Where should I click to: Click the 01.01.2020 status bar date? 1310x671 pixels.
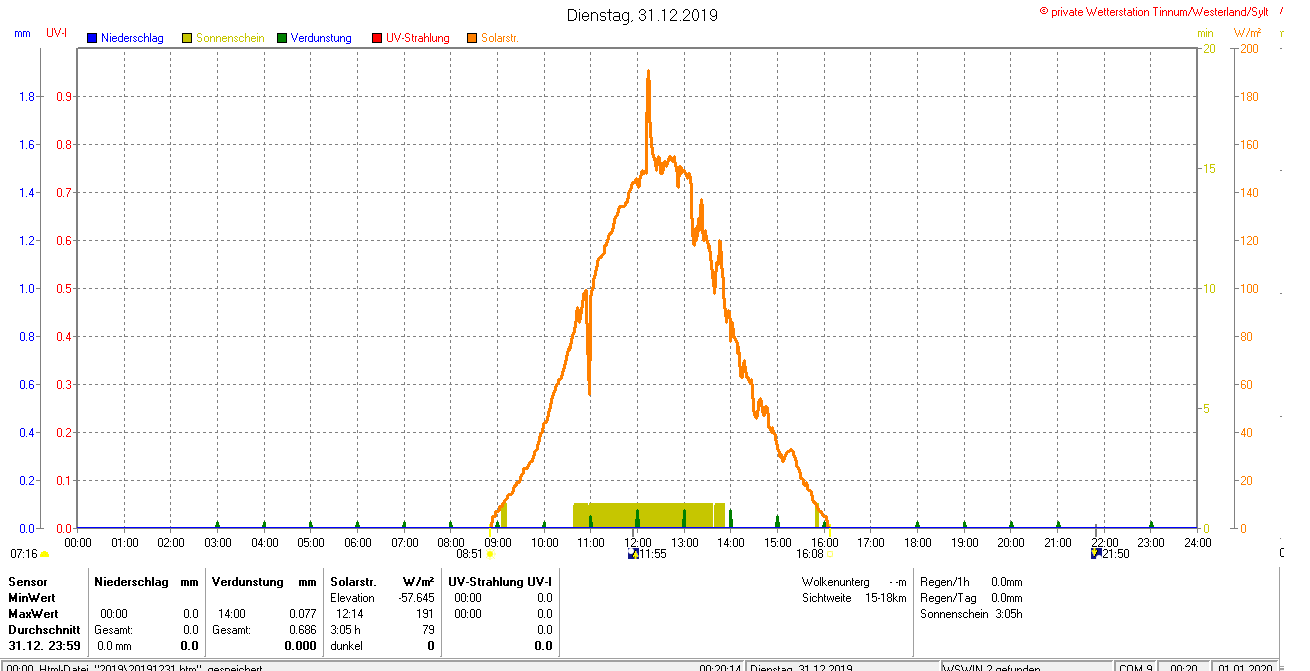(1246, 667)
